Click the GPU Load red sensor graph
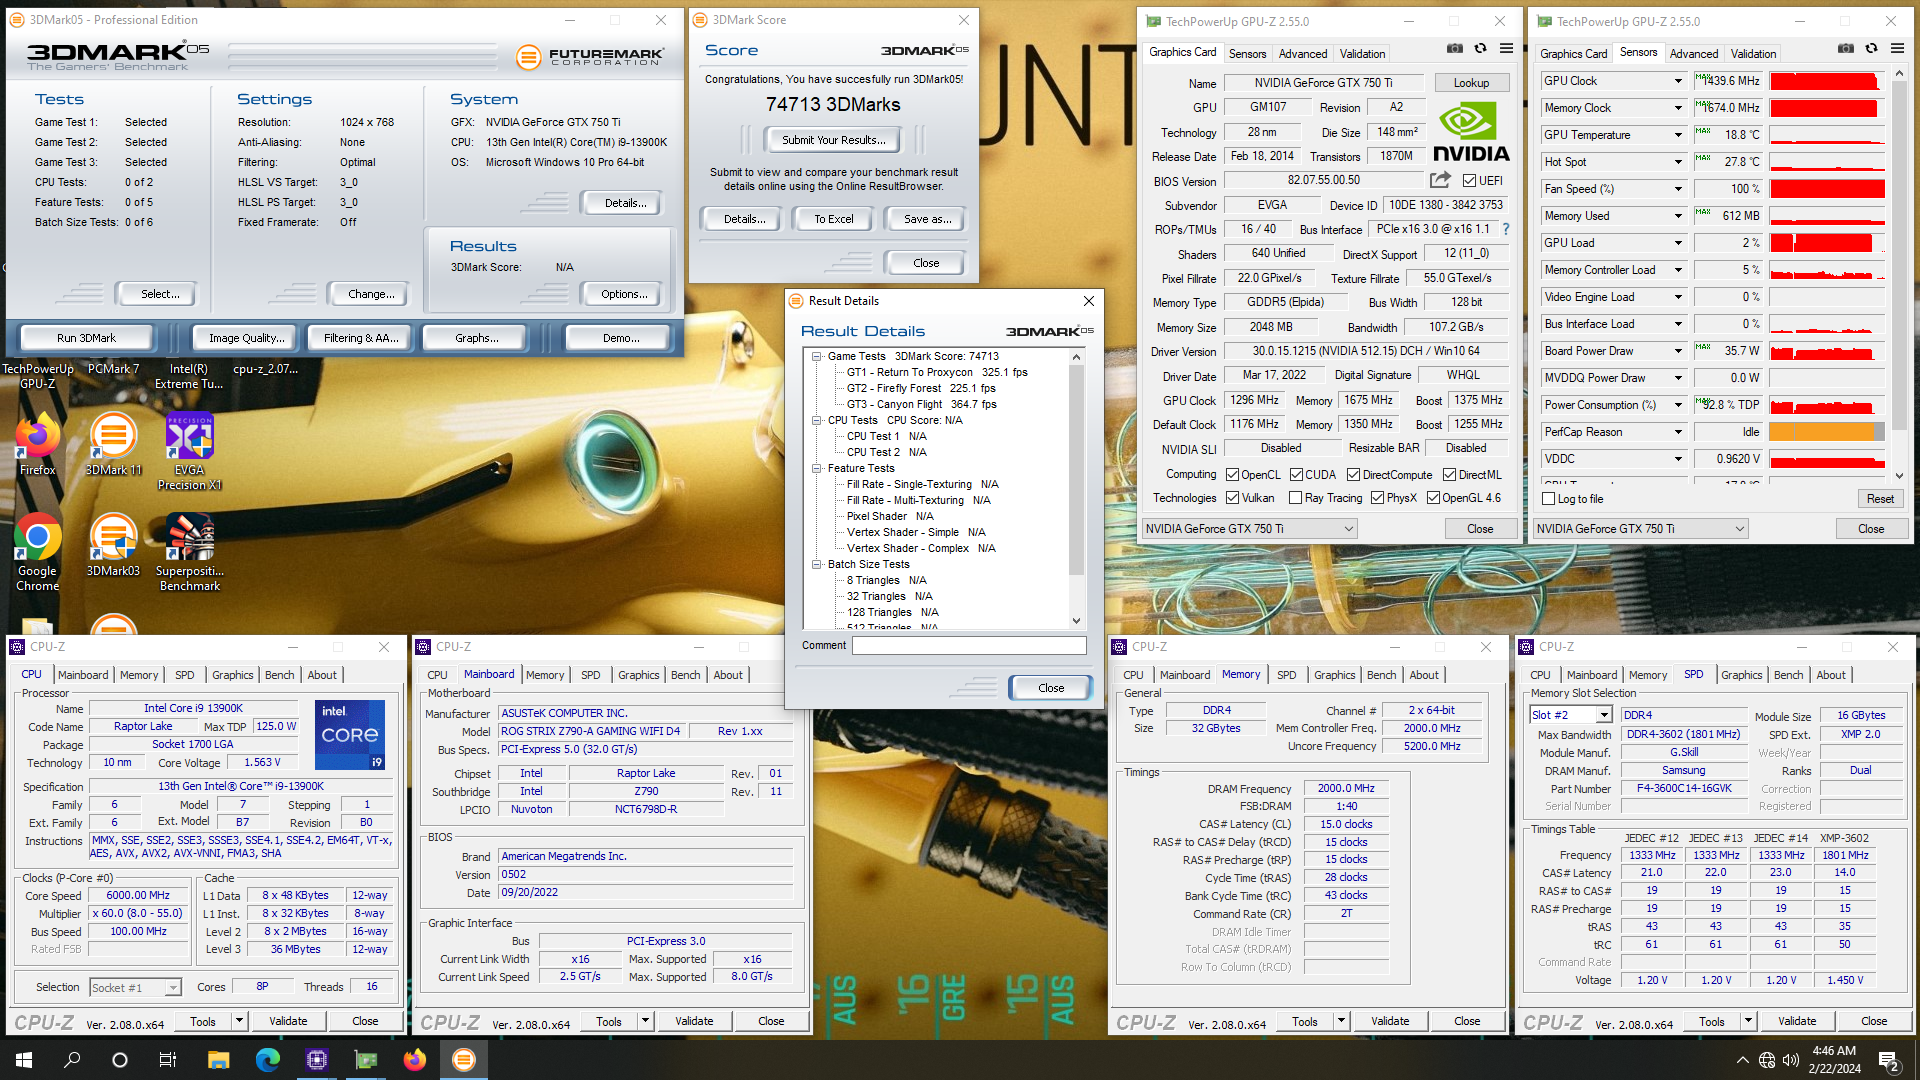Viewport: 1920px width, 1080px height. 1826,243
